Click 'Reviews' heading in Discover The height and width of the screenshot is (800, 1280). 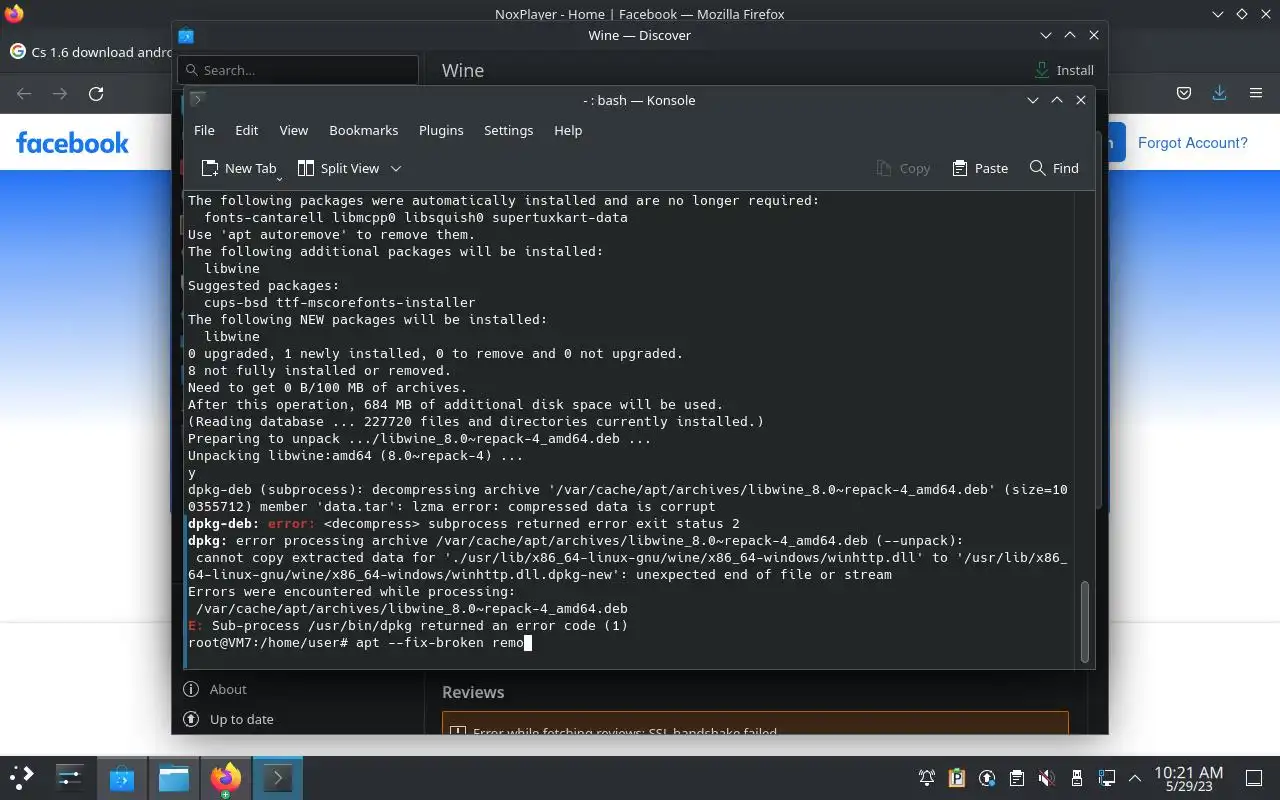(473, 692)
